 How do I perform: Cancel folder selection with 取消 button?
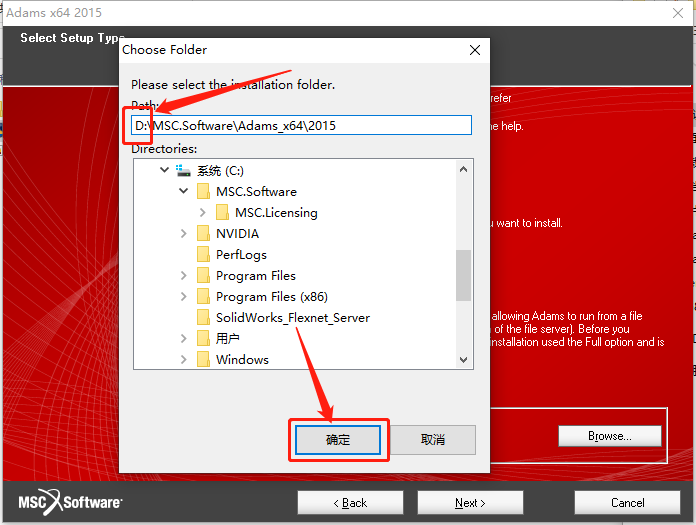(x=433, y=440)
